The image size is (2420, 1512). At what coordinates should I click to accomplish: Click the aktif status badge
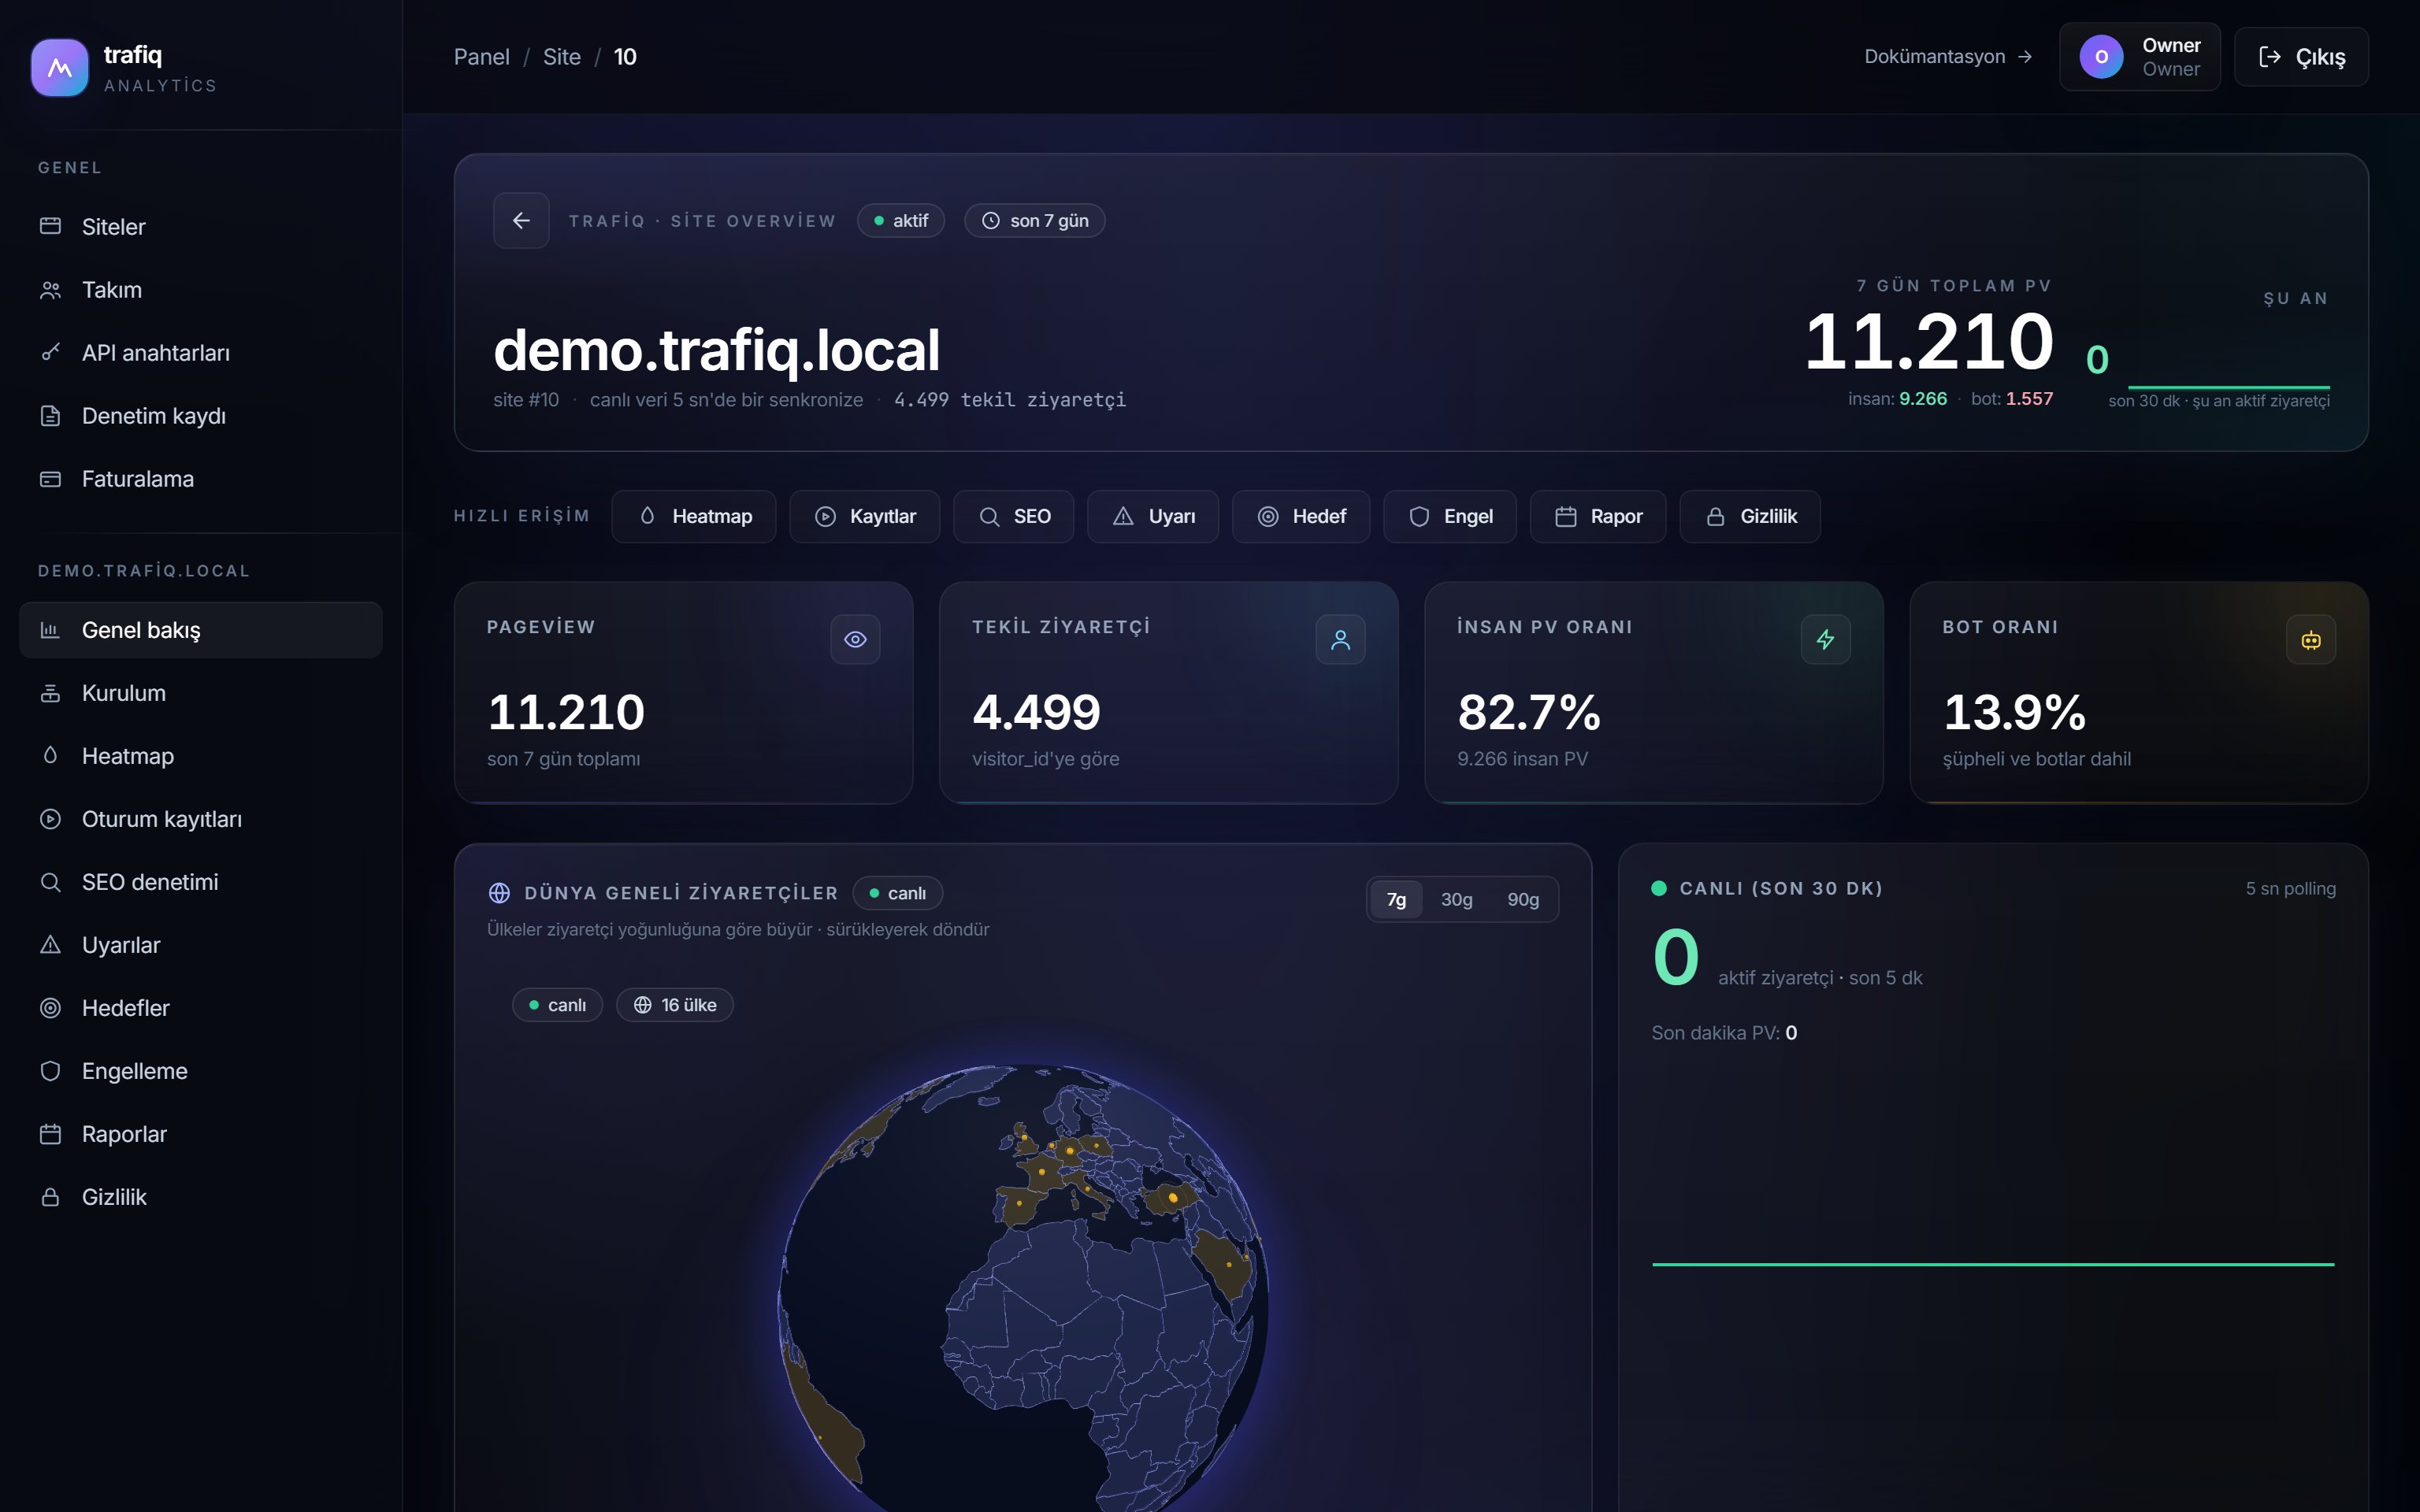tap(901, 220)
